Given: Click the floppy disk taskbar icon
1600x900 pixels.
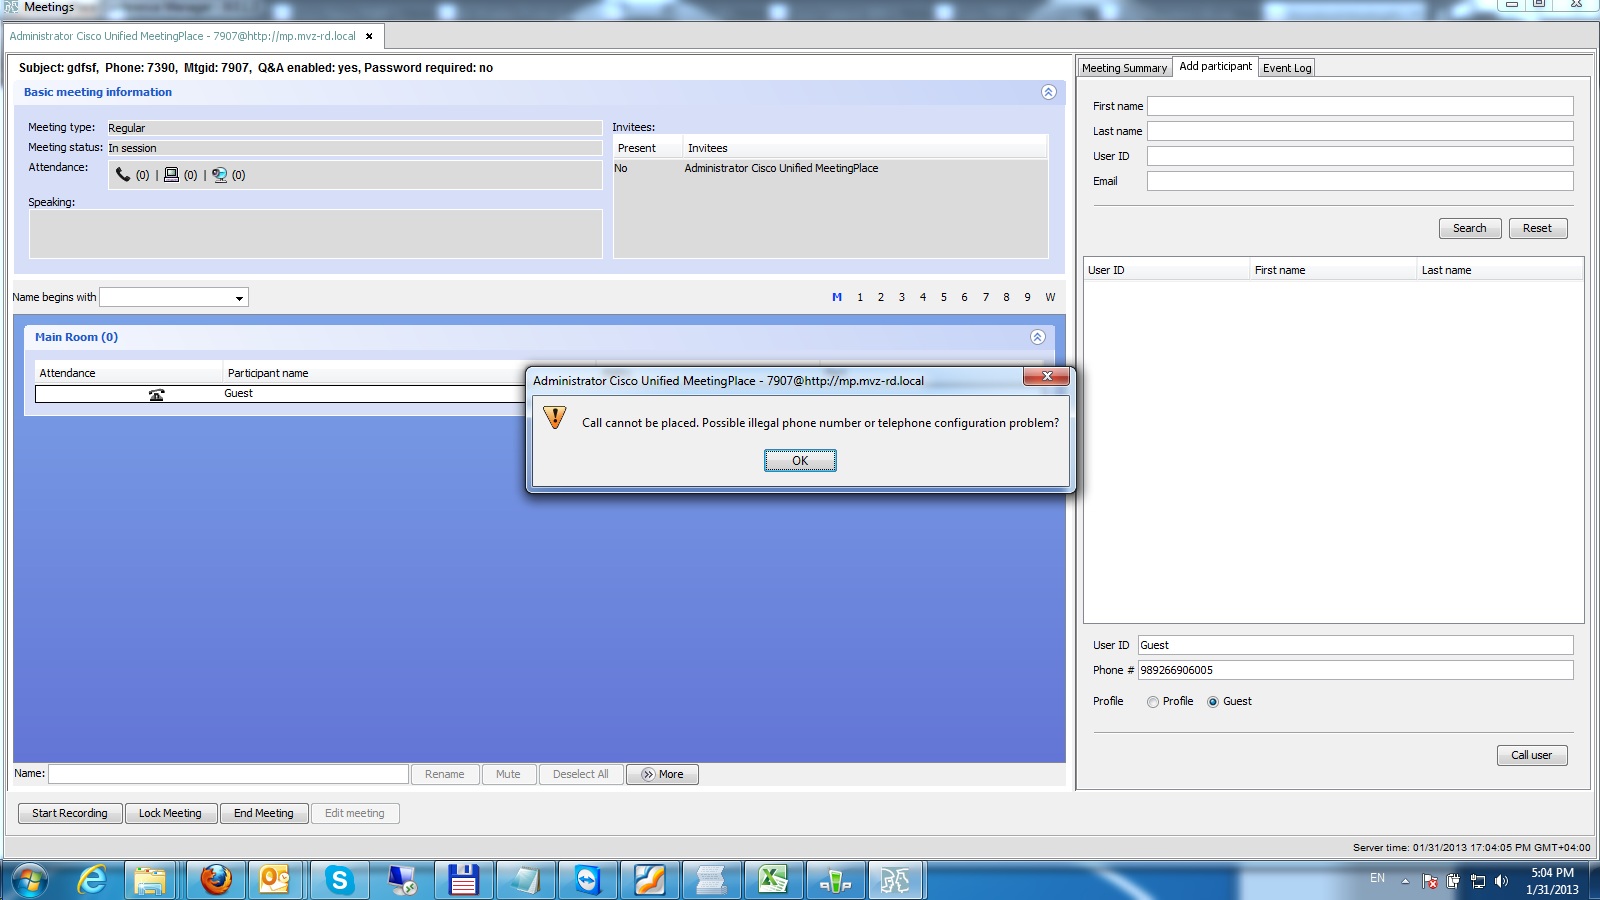Looking at the screenshot, I should [x=463, y=881].
